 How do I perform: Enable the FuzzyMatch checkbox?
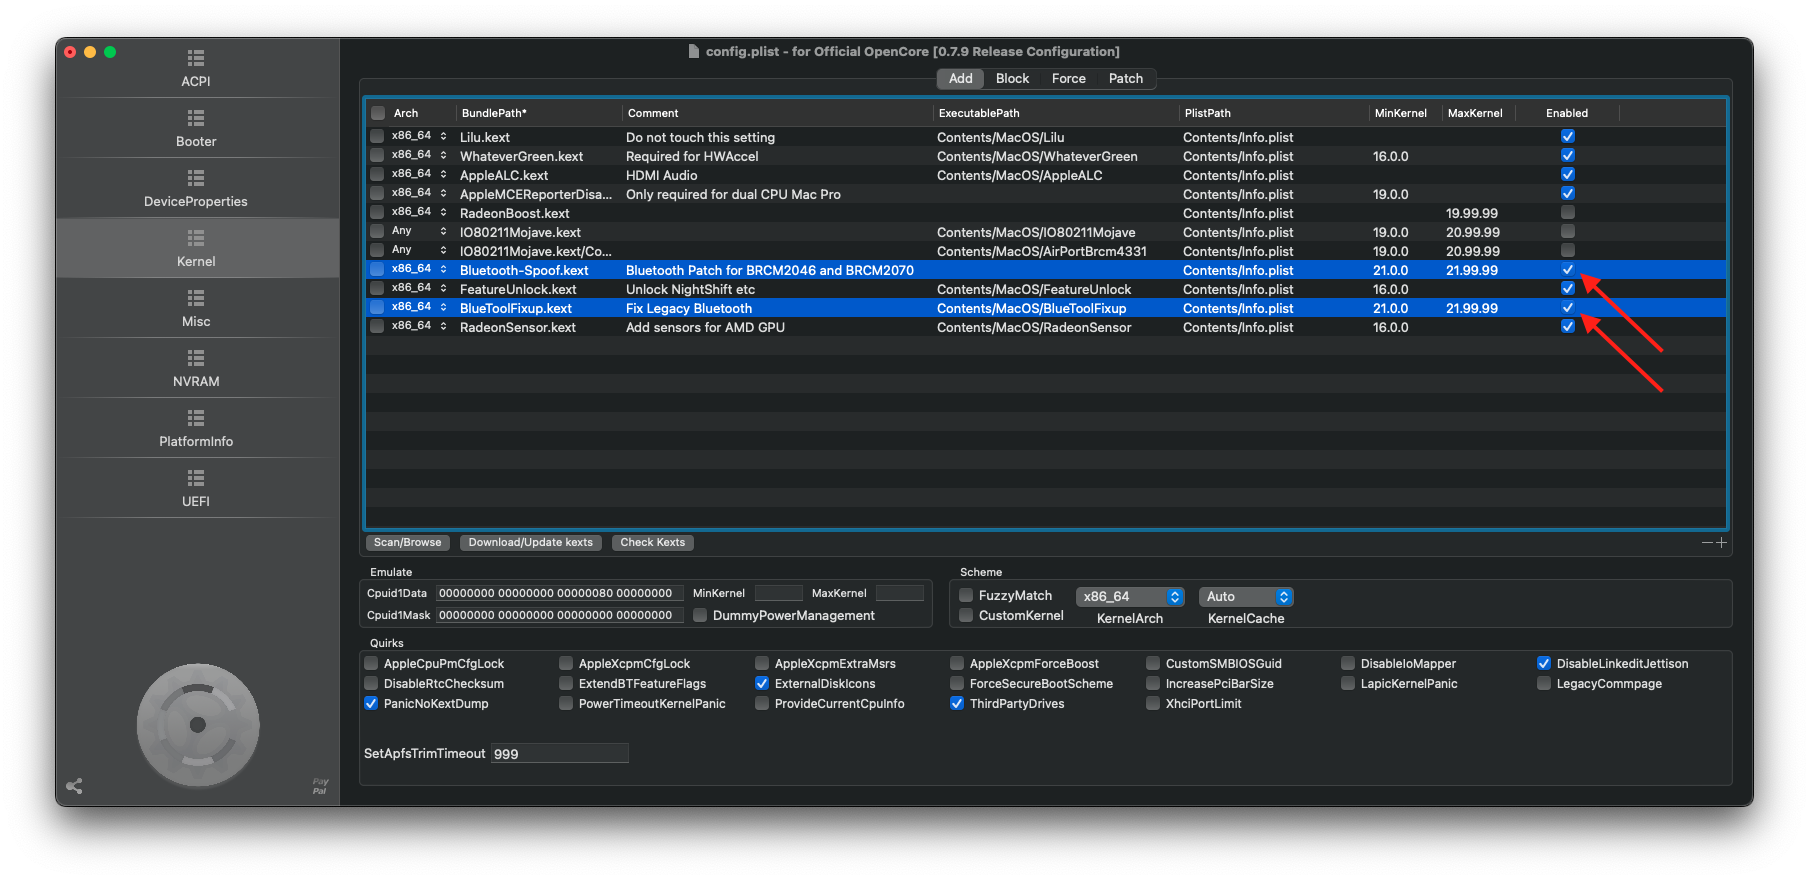[x=966, y=596]
